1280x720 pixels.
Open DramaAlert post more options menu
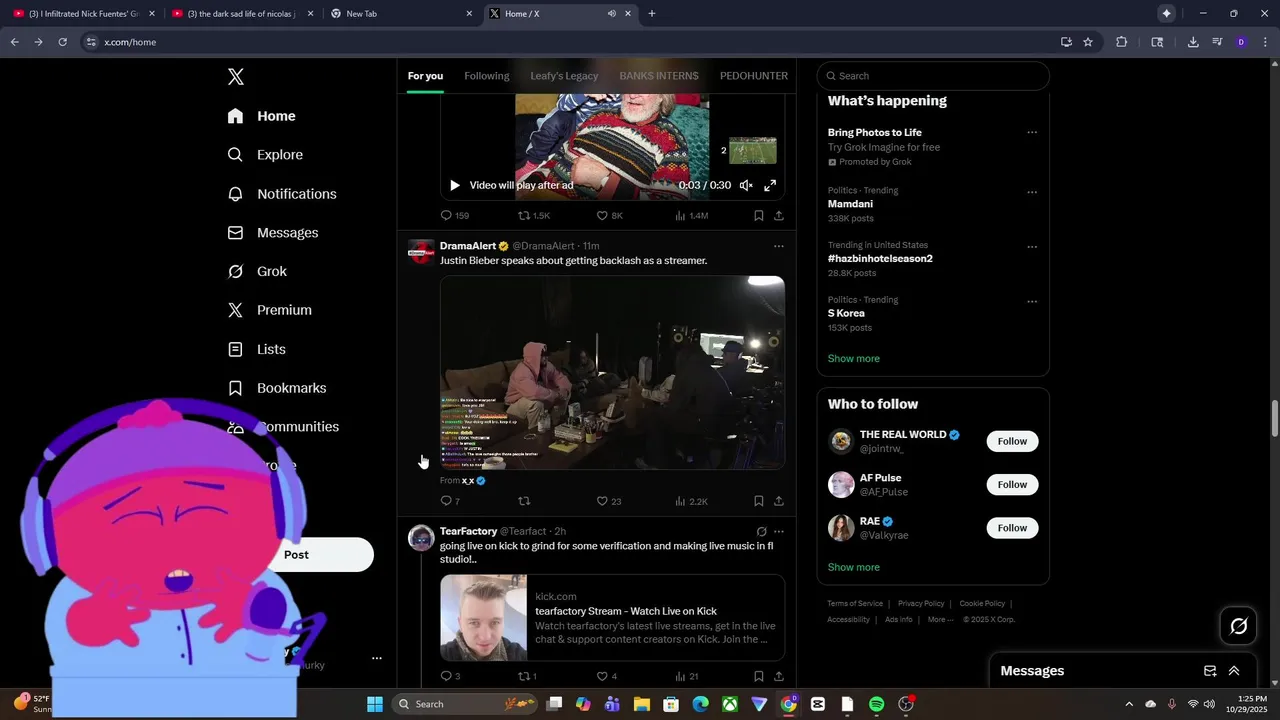point(779,246)
